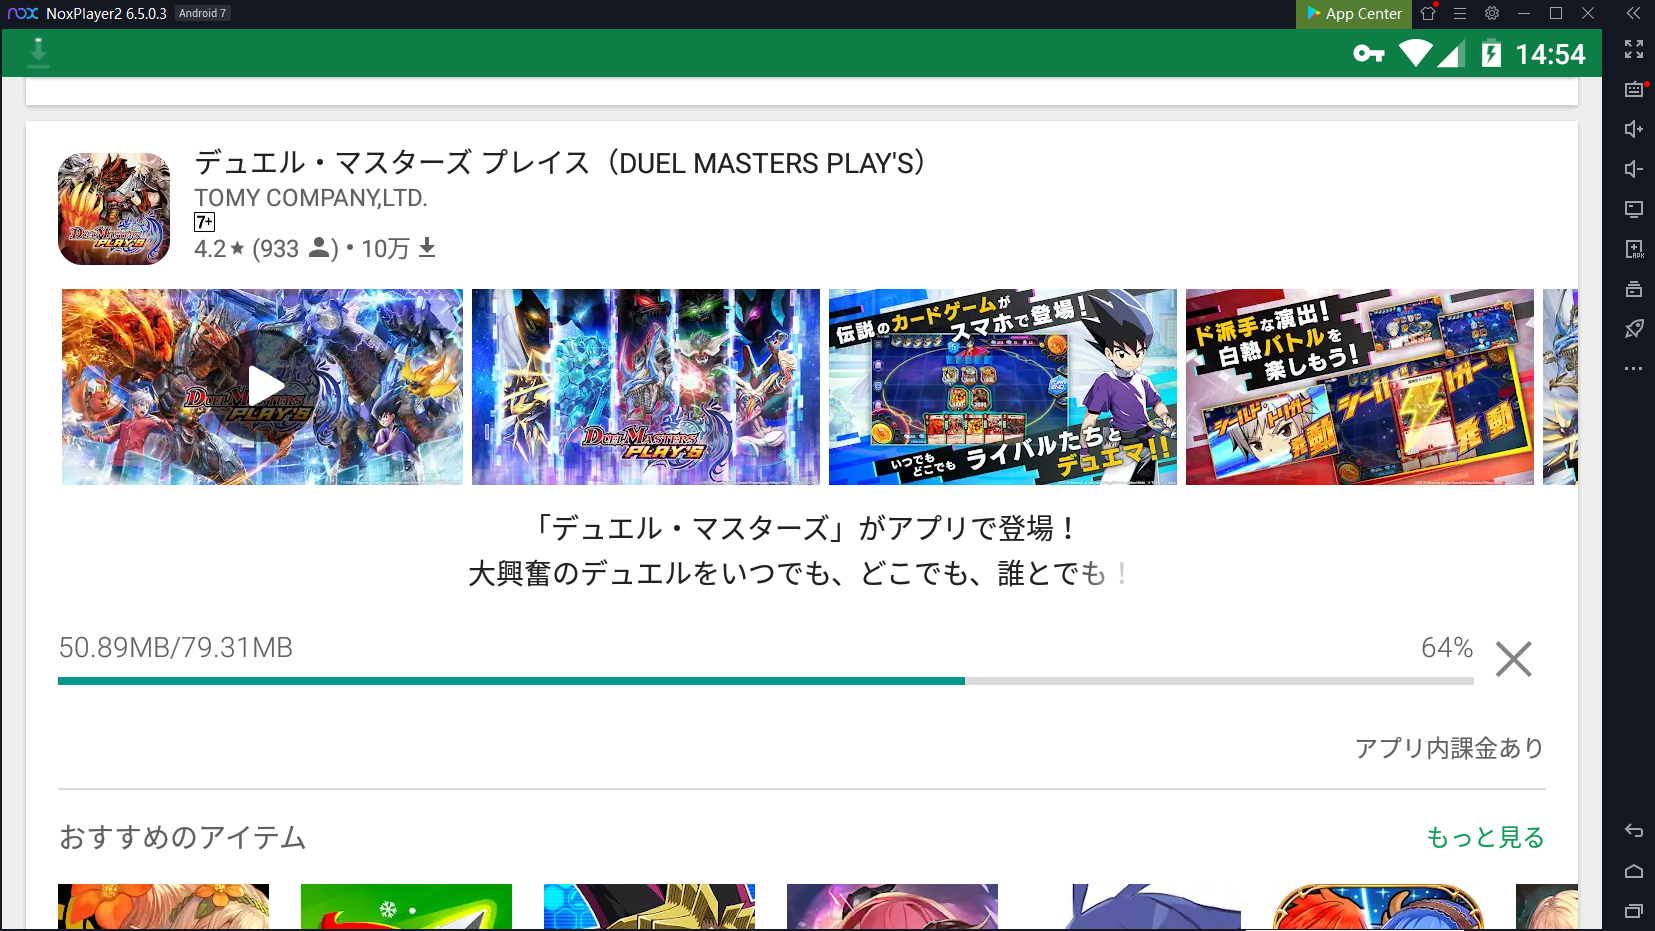The height and width of the screenshot is (931, 1655).
Task: Click the developer name TOMY COMPANY,LTD.
Action: (x=311, y=198)
